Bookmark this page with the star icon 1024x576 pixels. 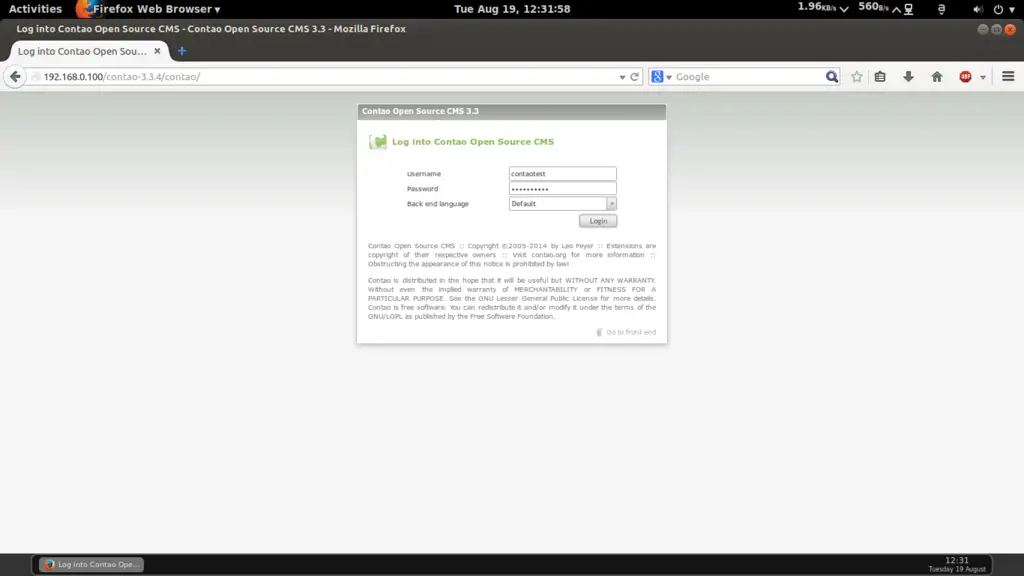857,76
